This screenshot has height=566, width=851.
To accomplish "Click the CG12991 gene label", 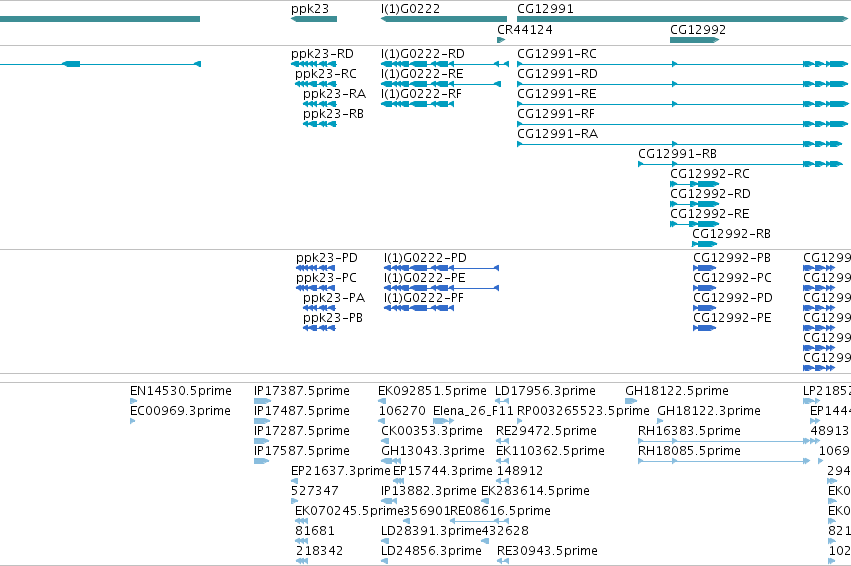I will (x=545, y=9).
